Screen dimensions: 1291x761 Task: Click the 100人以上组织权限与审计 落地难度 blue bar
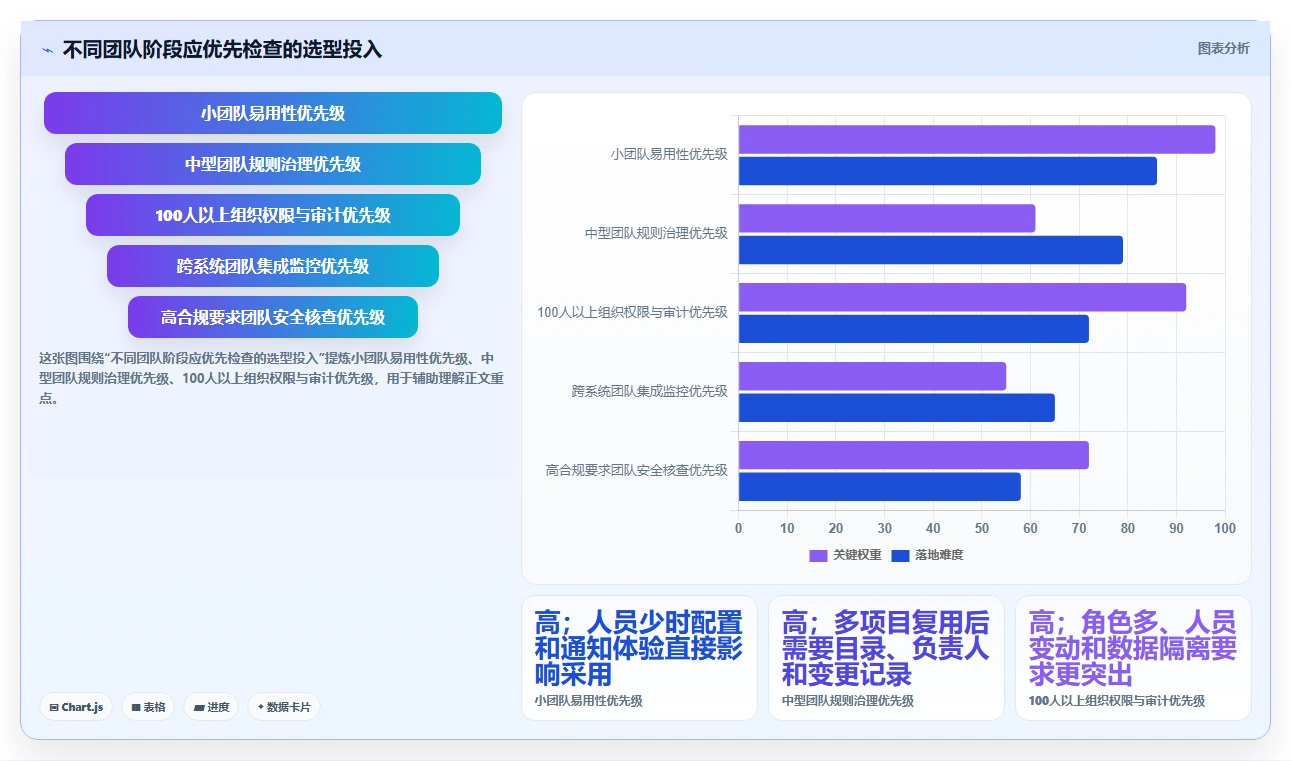[x=914, y=329]
